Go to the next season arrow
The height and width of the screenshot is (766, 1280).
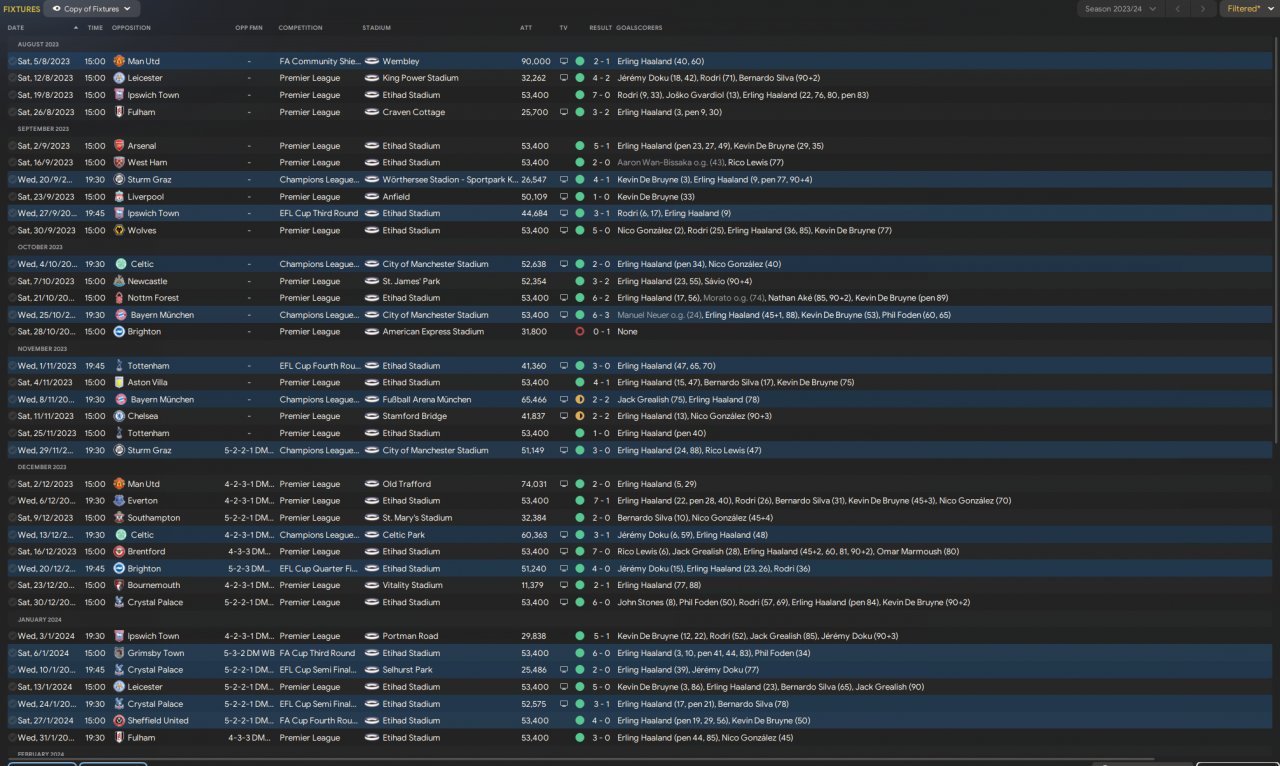tap(1203, 9)
